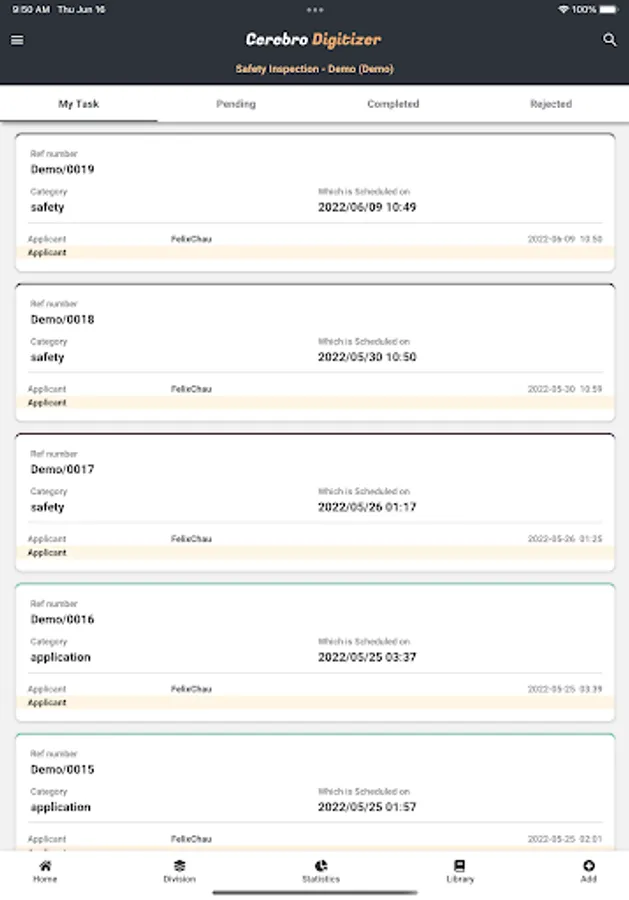Image resolution: width=629 pixels, height=900 pixels.
Task: Tap the search magnifier icon
Action: (x=609, y=40)
